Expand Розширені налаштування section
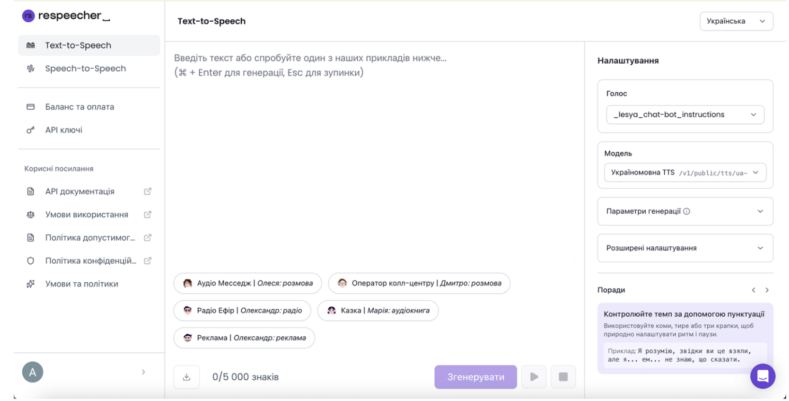Viewport: 789px width, 401px height. point(685,248)
